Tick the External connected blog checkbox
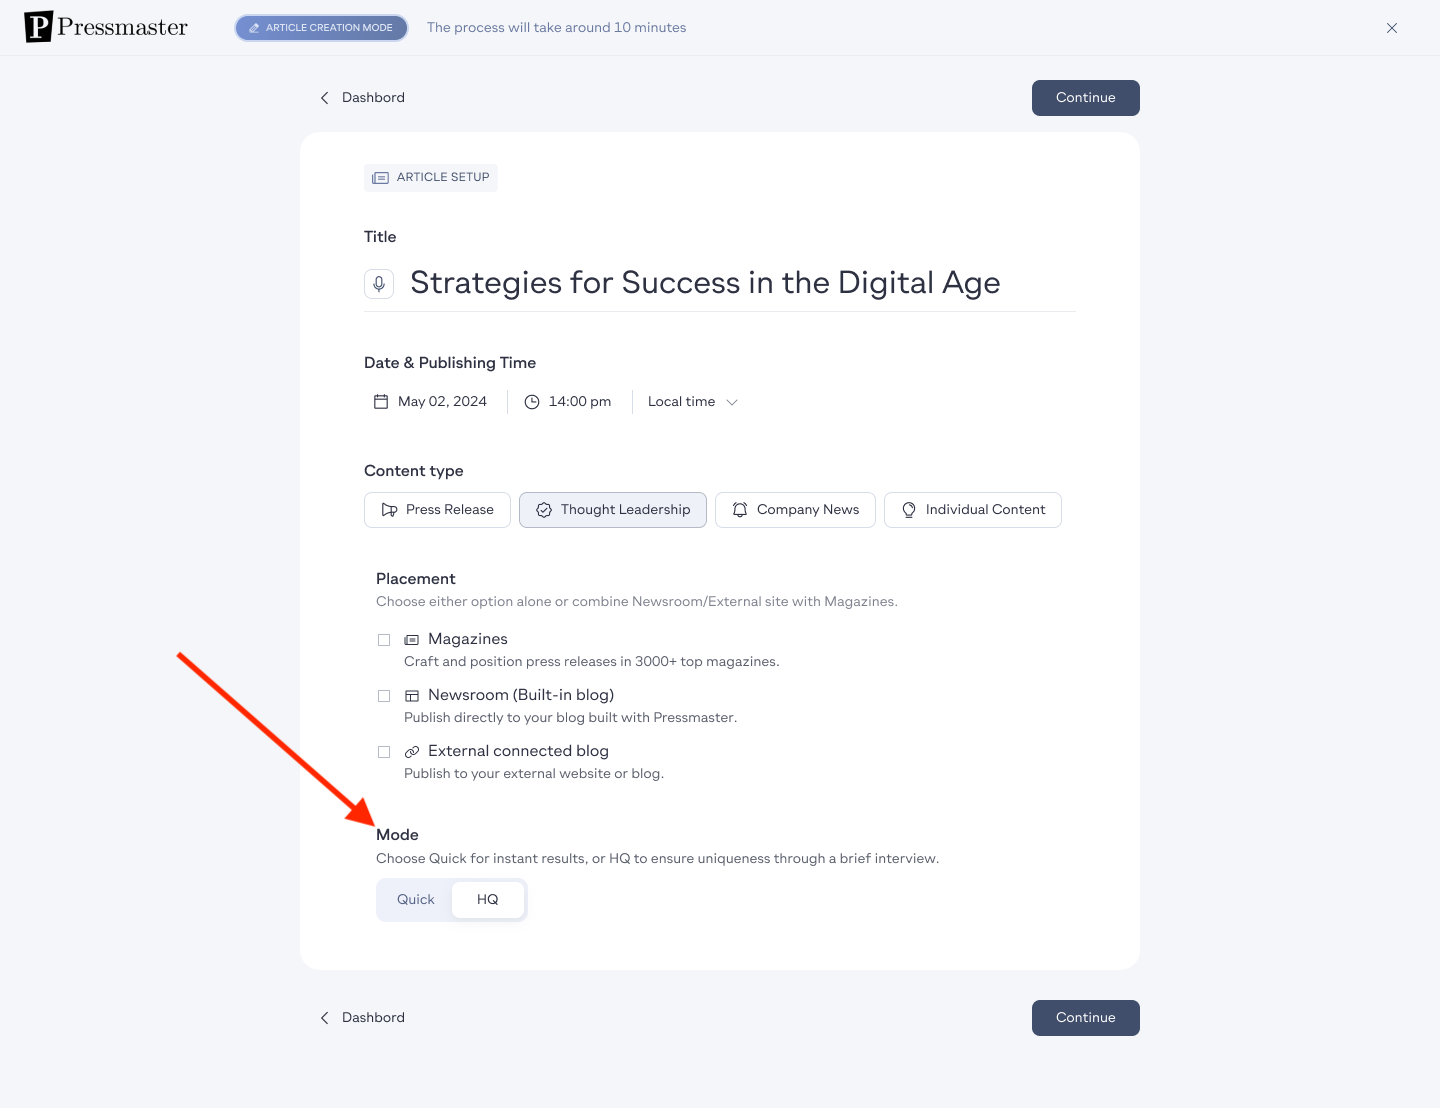This screenshot has width=1440, height=1108. (x=384, y=752)
